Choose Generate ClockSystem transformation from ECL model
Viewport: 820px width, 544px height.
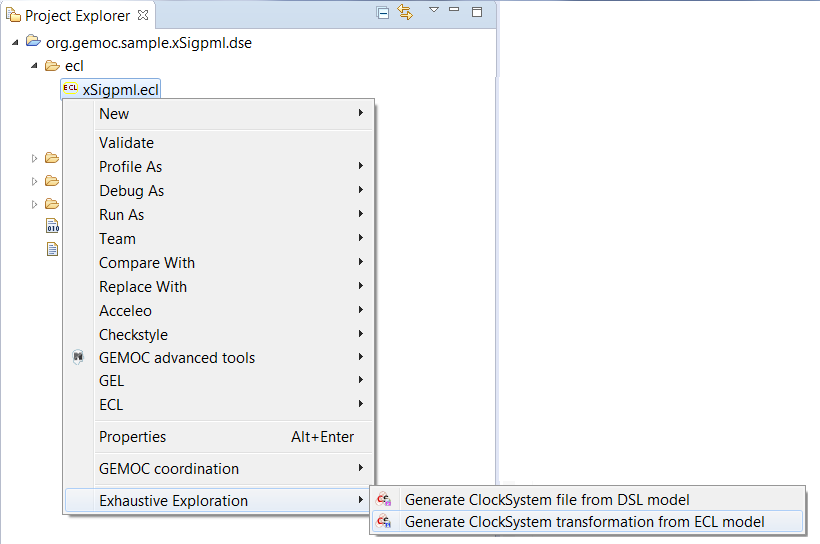coord(584,522)
